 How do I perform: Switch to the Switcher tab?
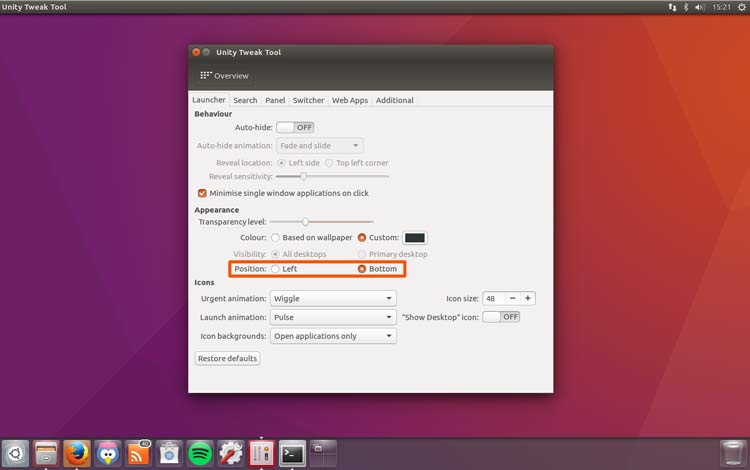309,100
